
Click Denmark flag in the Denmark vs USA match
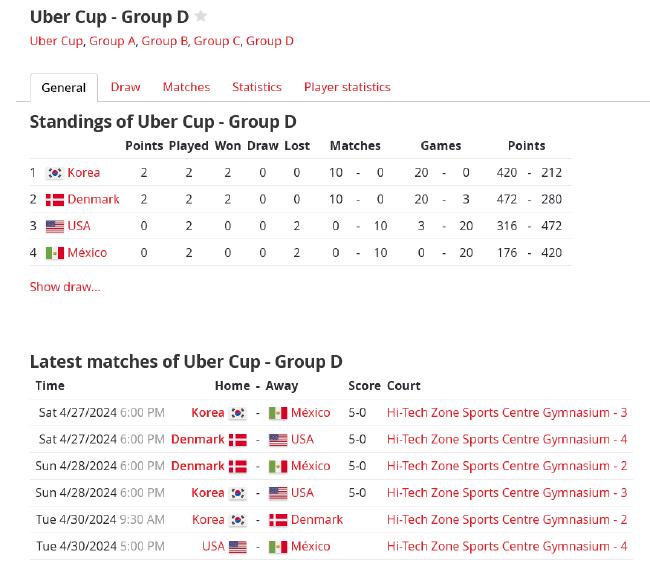pos(238,440)
